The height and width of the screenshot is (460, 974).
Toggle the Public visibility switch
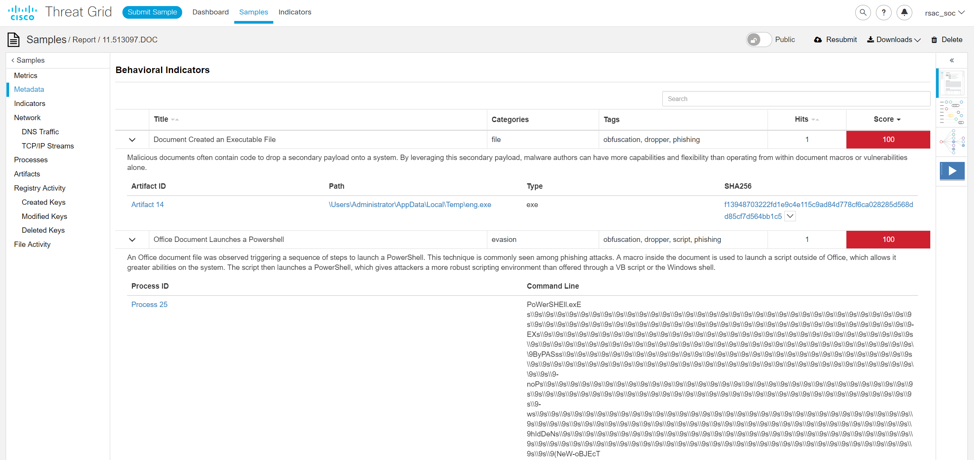point(758,40)
